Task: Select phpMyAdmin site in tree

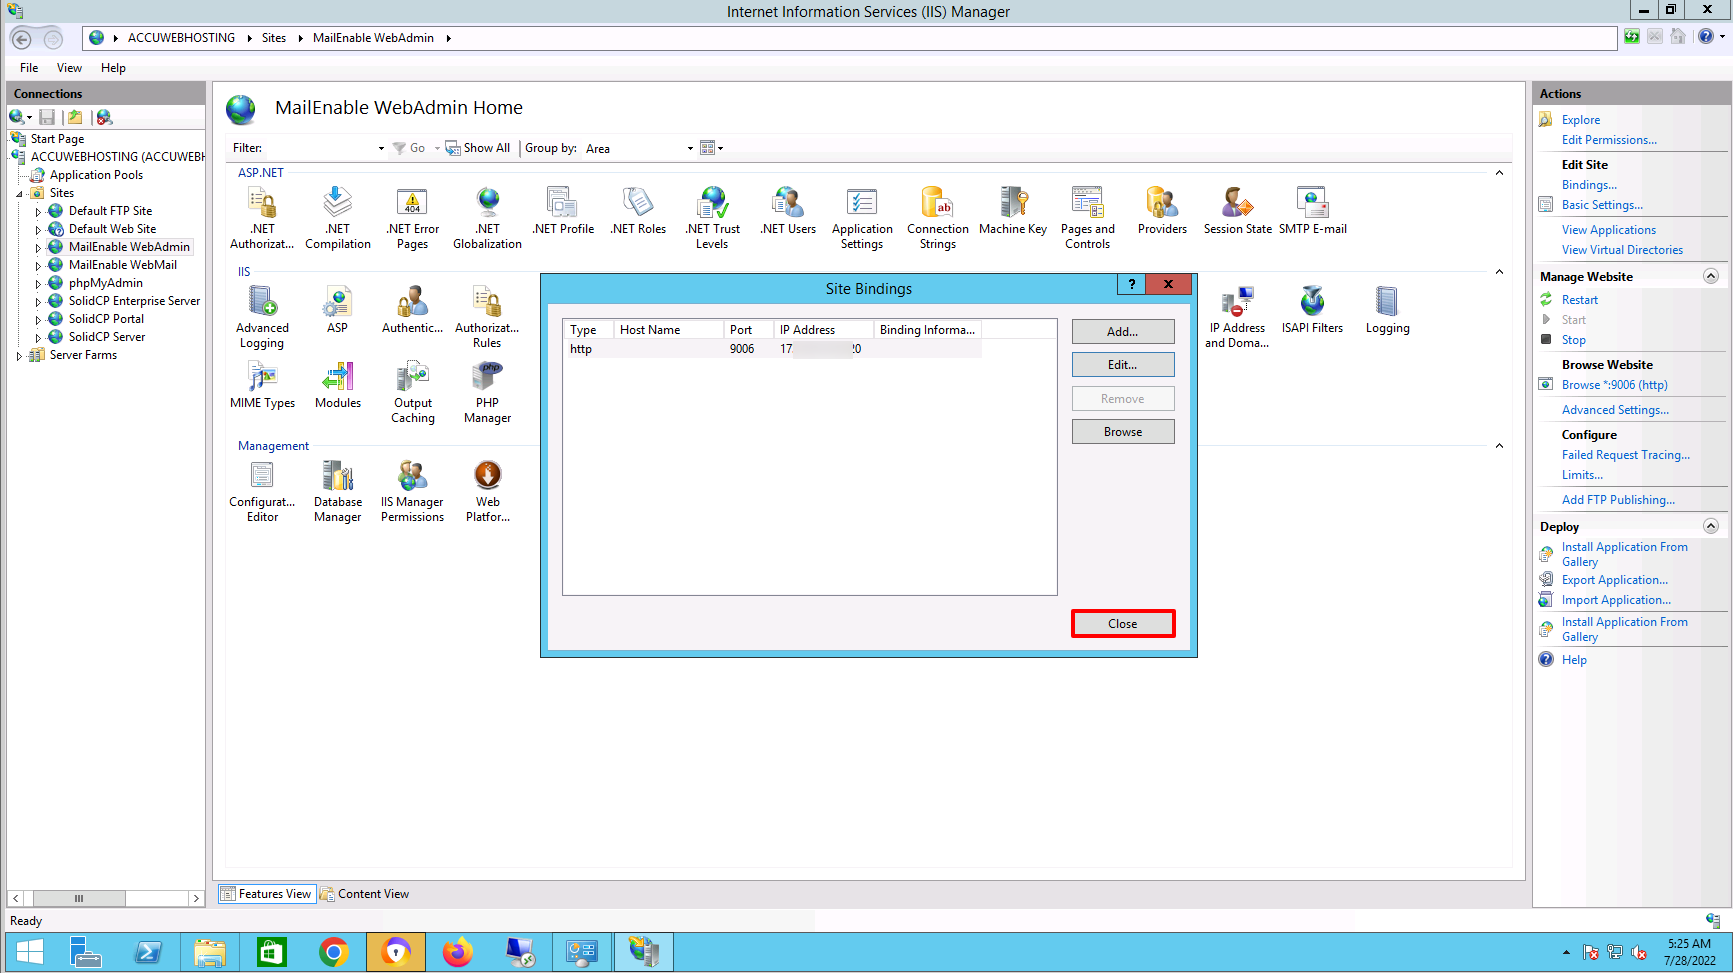Action: pyautogui.click(x=105, y=283)
